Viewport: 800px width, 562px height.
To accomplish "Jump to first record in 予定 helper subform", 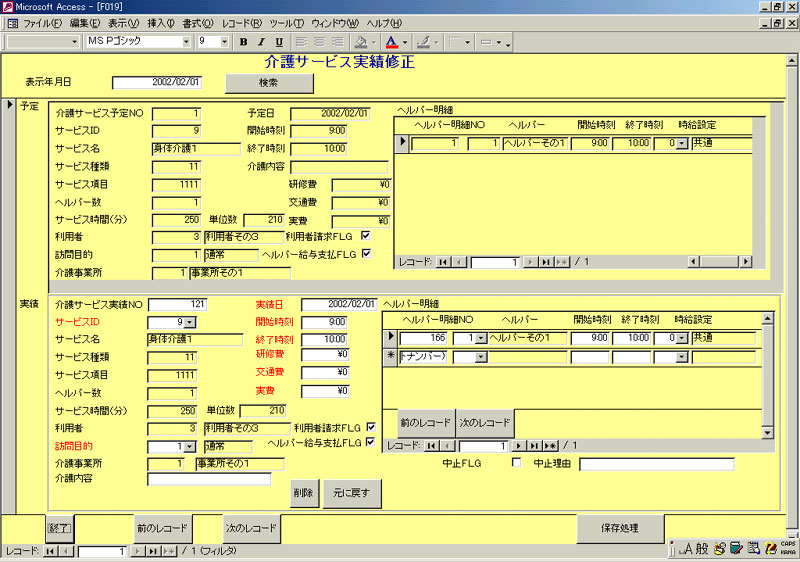I will (x=443, y=262).
